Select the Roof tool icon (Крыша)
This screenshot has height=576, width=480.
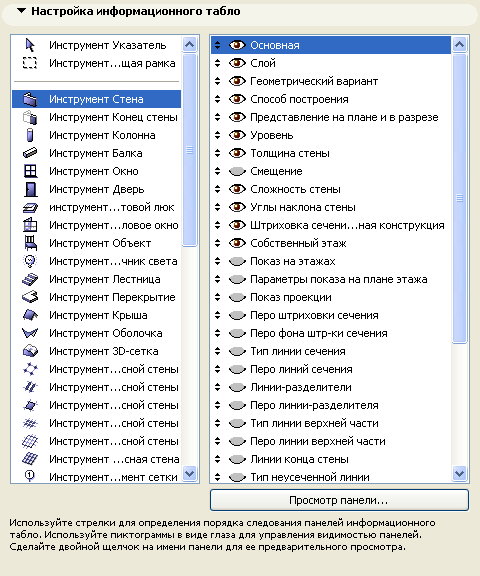pos(30,315)
